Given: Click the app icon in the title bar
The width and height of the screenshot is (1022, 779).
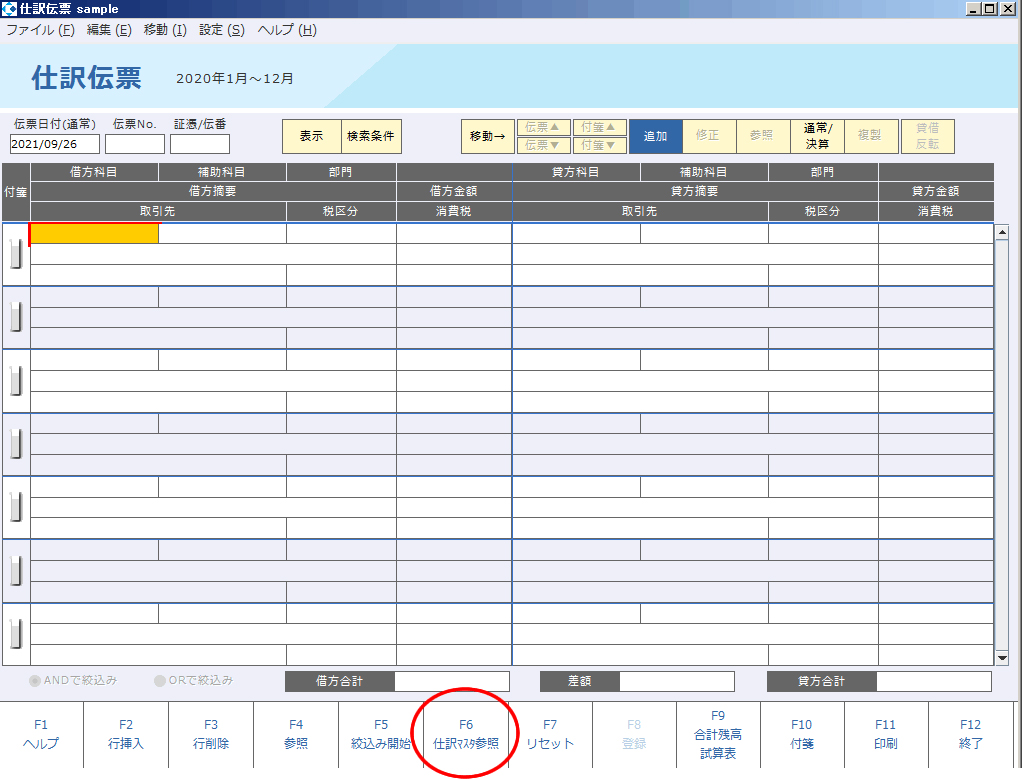Looking at the screenshot, I should [9, 8].
